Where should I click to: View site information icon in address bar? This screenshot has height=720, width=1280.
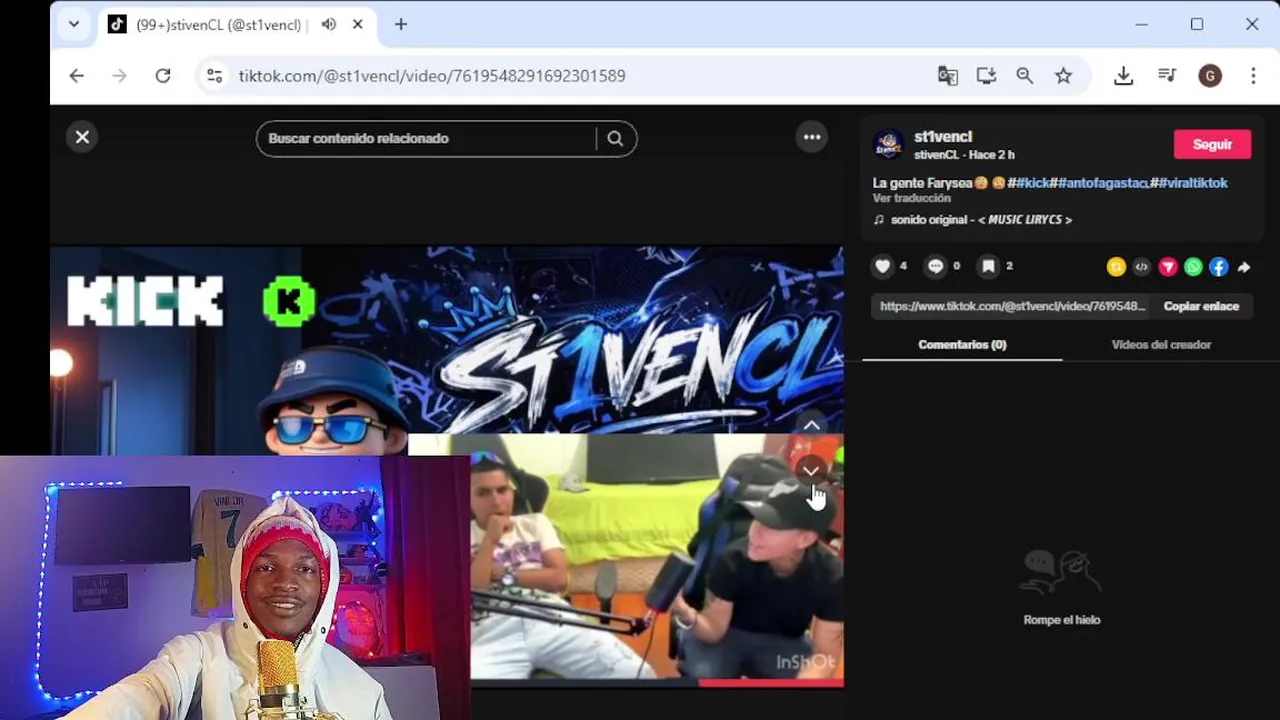214,76
